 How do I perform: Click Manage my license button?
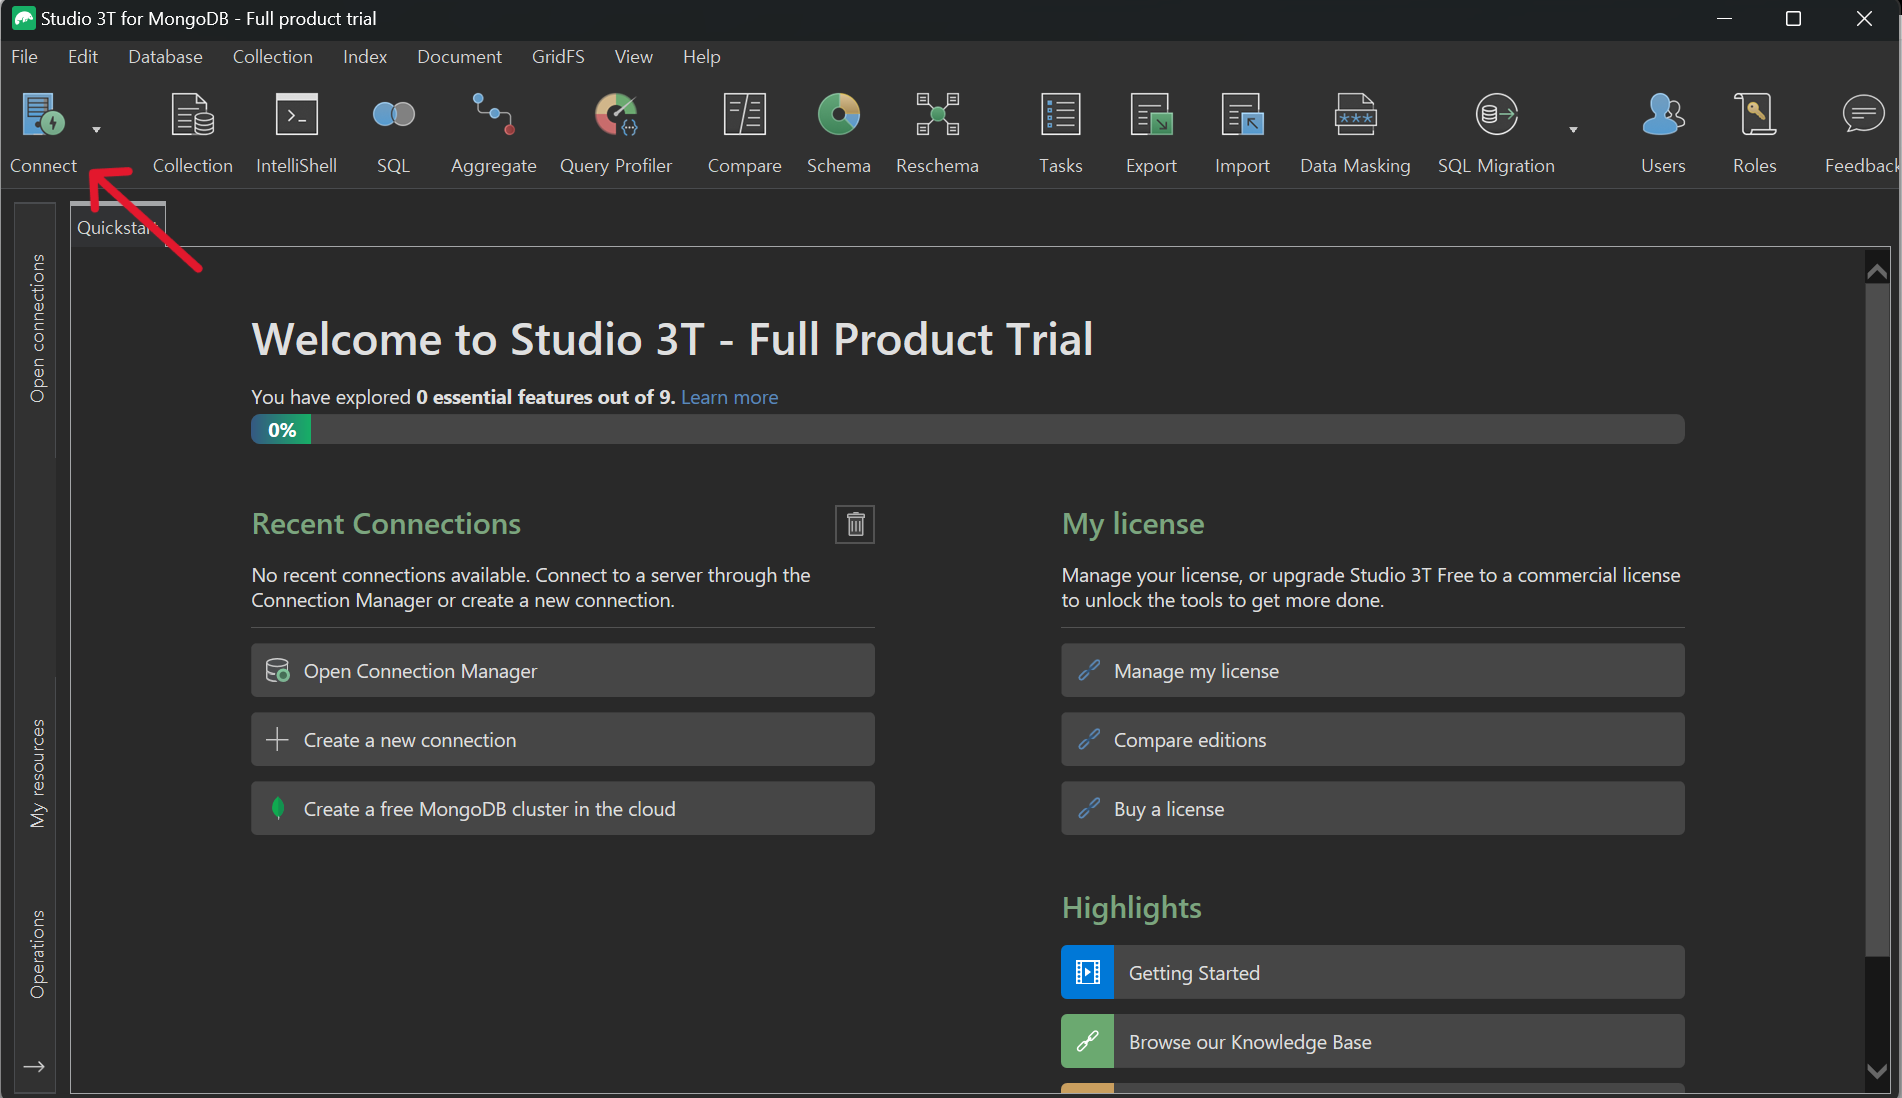click(x=1373, y=670)
